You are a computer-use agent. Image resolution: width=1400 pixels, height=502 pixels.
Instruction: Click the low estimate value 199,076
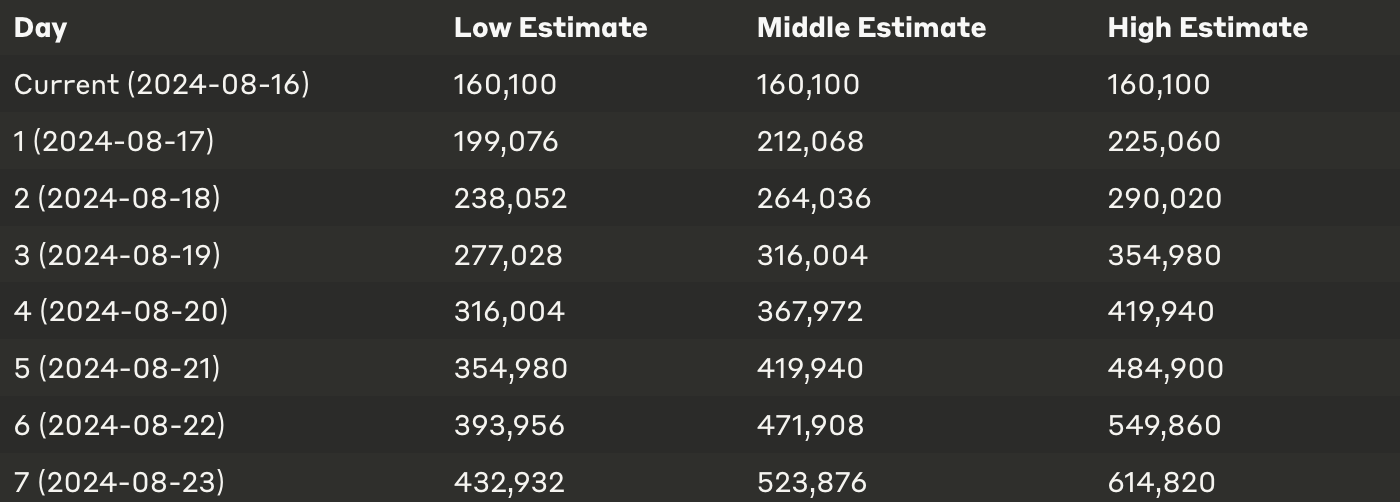click(x=506, y=141)
